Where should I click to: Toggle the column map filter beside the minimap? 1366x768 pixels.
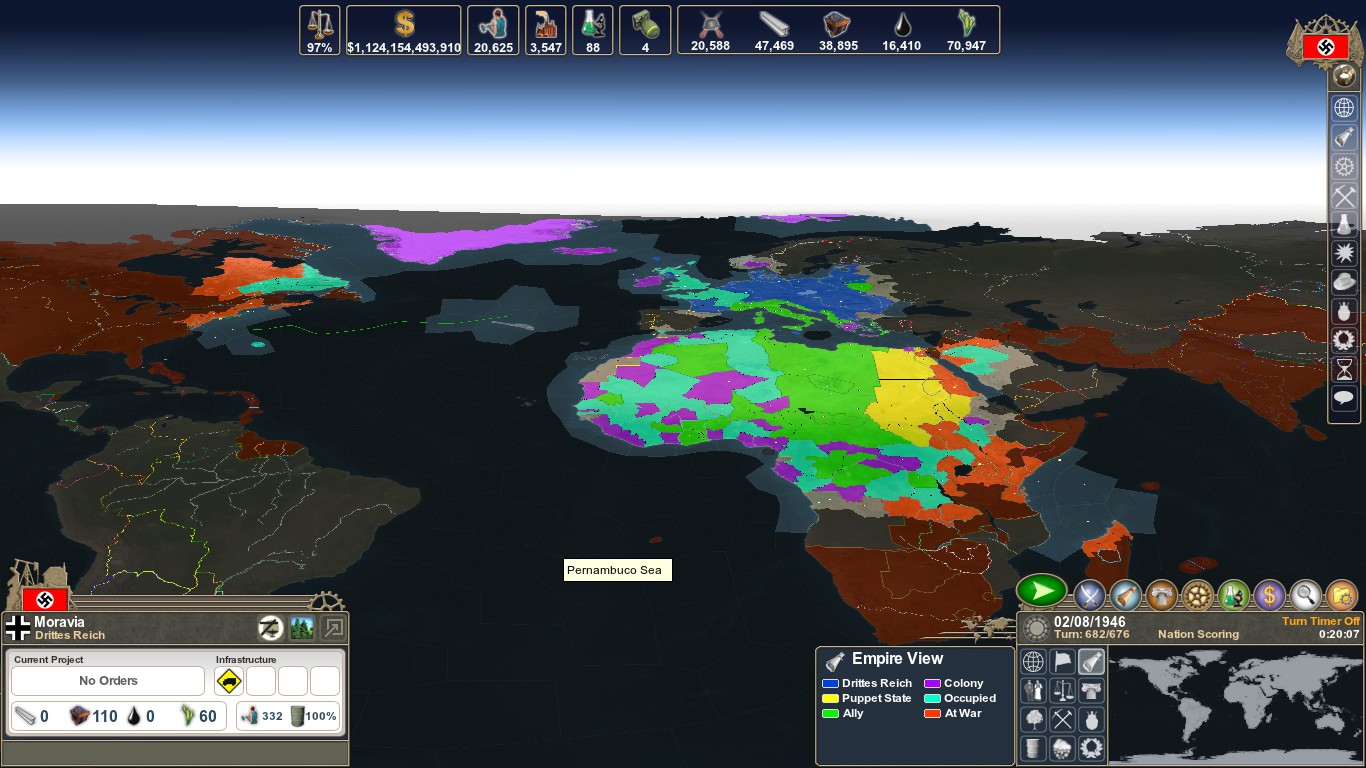[x=1091, y=690]
